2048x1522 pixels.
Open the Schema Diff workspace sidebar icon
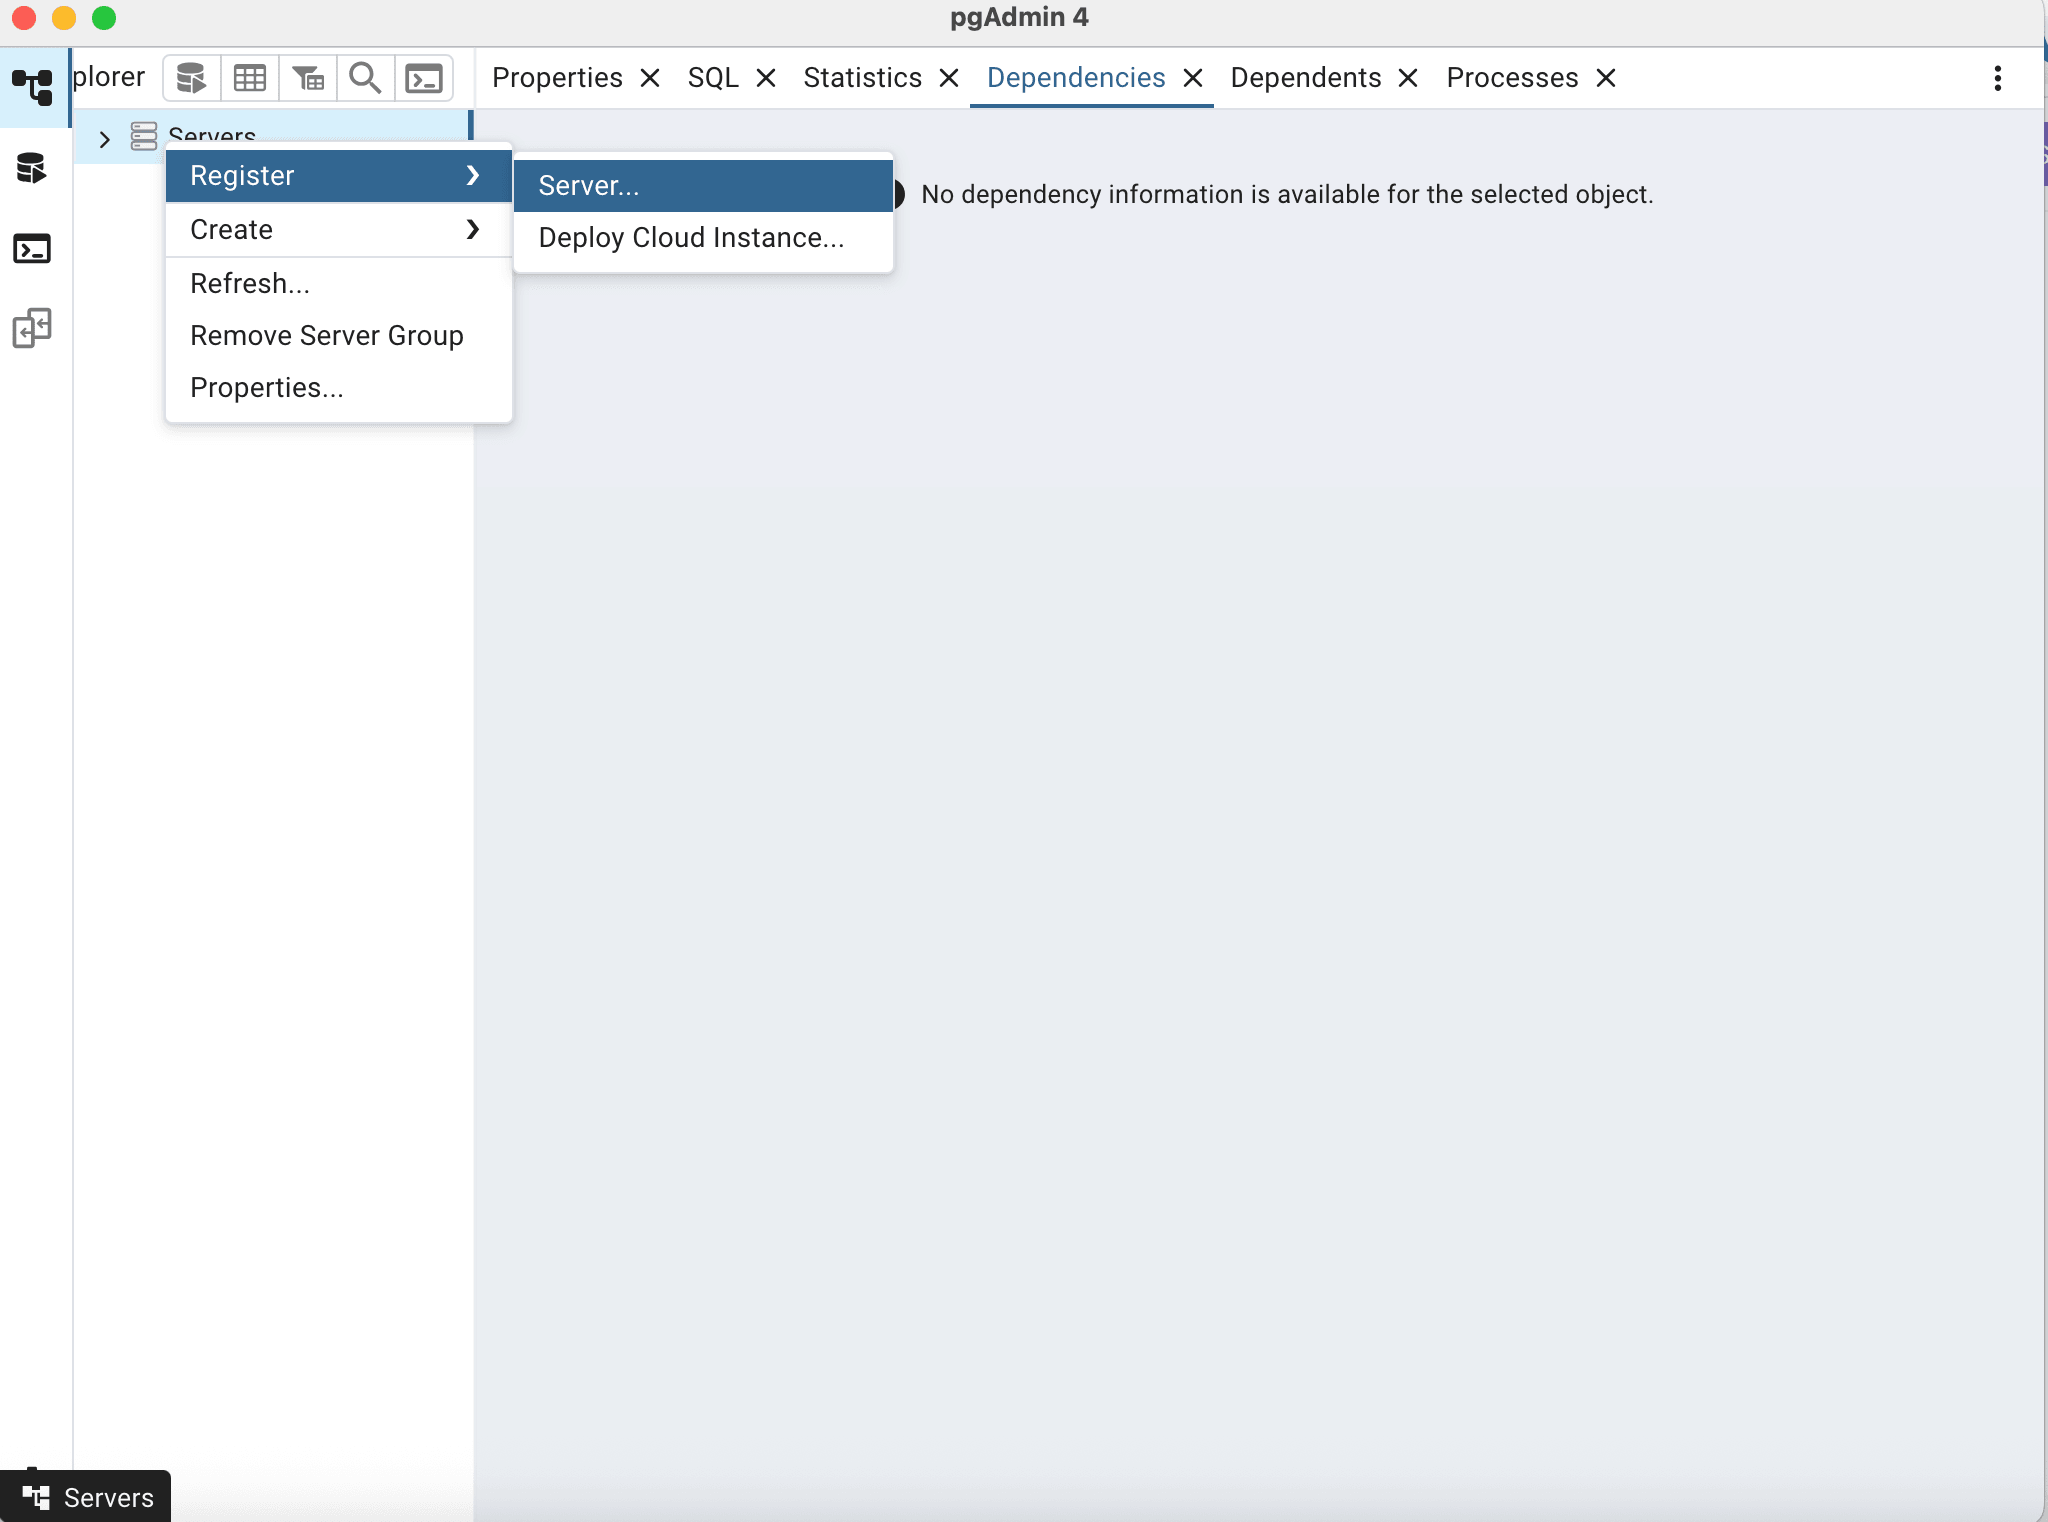[x=32, y=328]
